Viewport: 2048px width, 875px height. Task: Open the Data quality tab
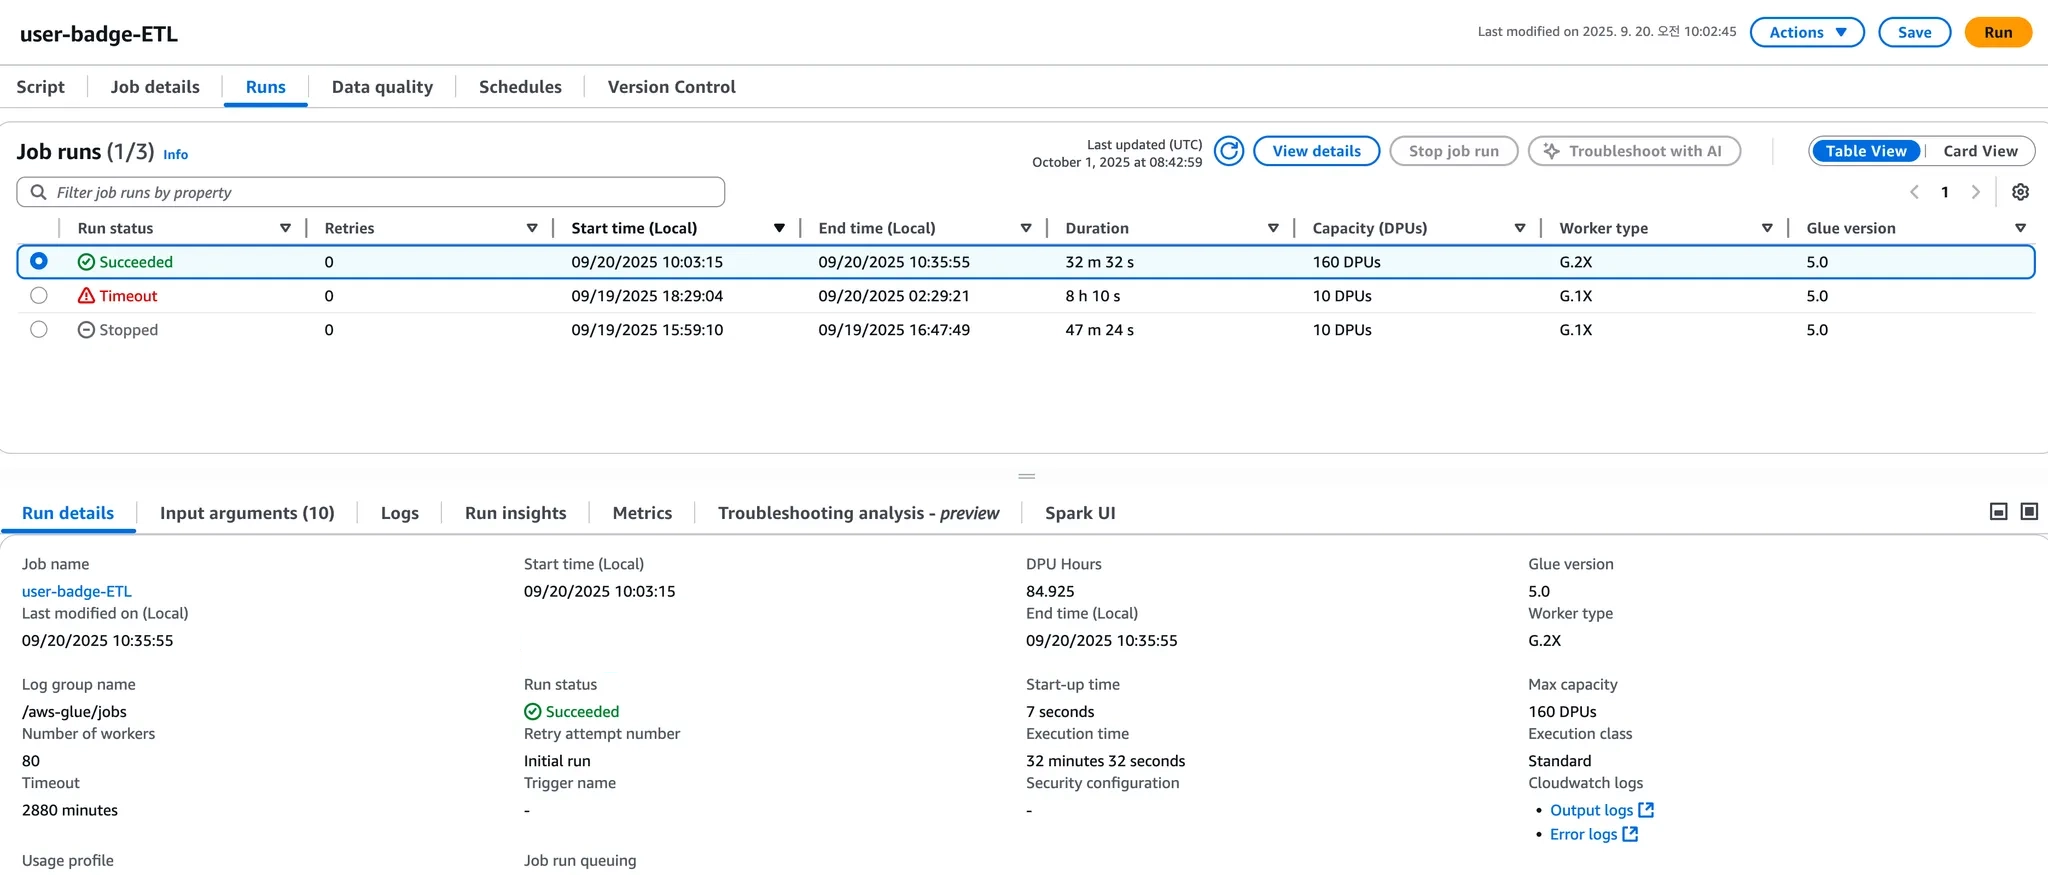[382, 87]
